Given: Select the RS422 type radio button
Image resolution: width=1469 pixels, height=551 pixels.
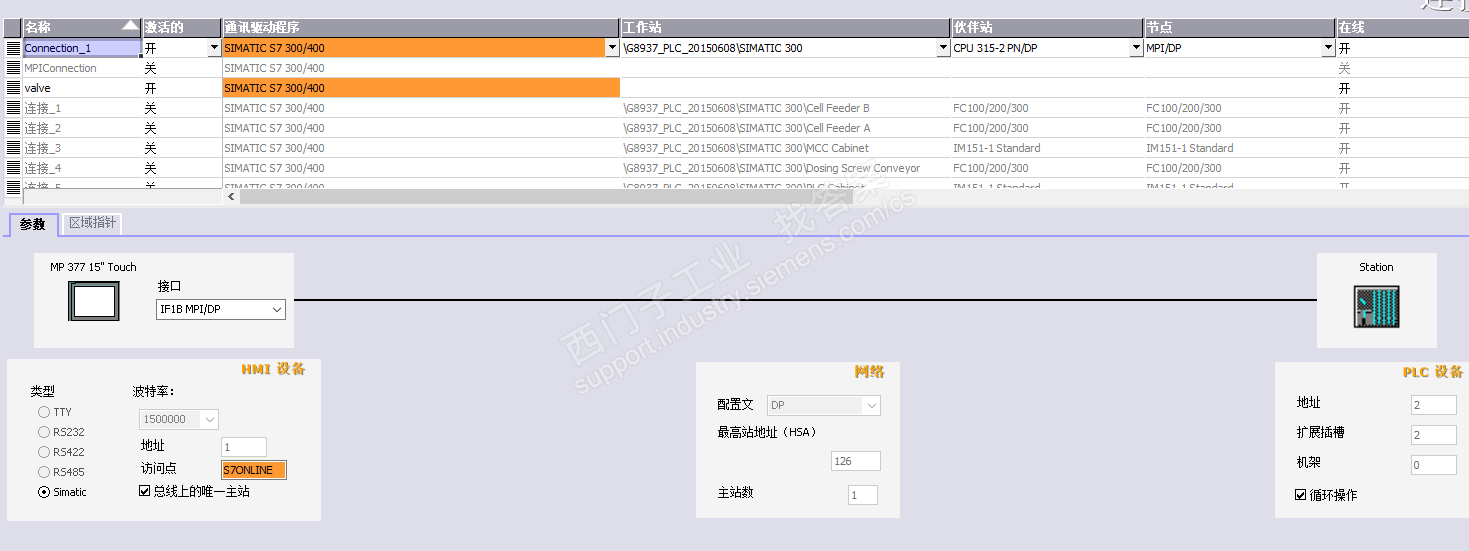Looking at the screenshot, I should pyautogui.click(x=44, y=452).
